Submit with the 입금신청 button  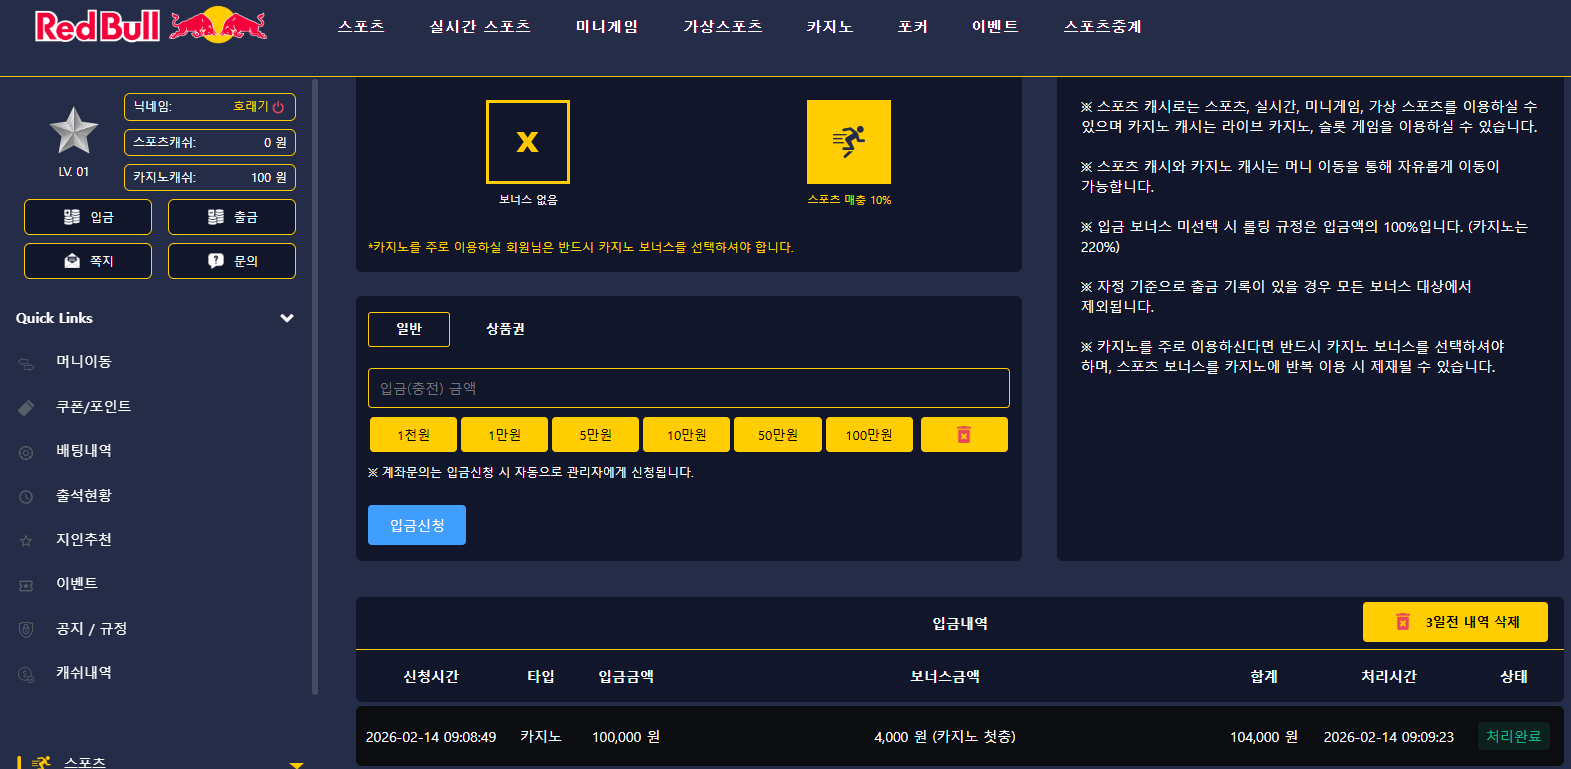417,525
